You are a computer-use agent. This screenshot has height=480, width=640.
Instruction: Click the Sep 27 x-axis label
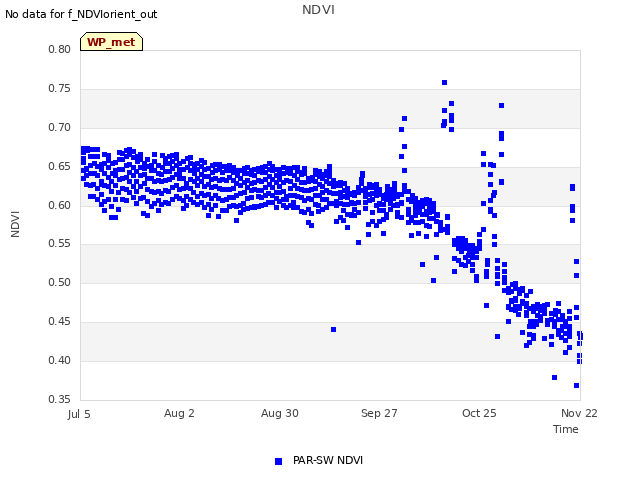[x=379, y=413]
